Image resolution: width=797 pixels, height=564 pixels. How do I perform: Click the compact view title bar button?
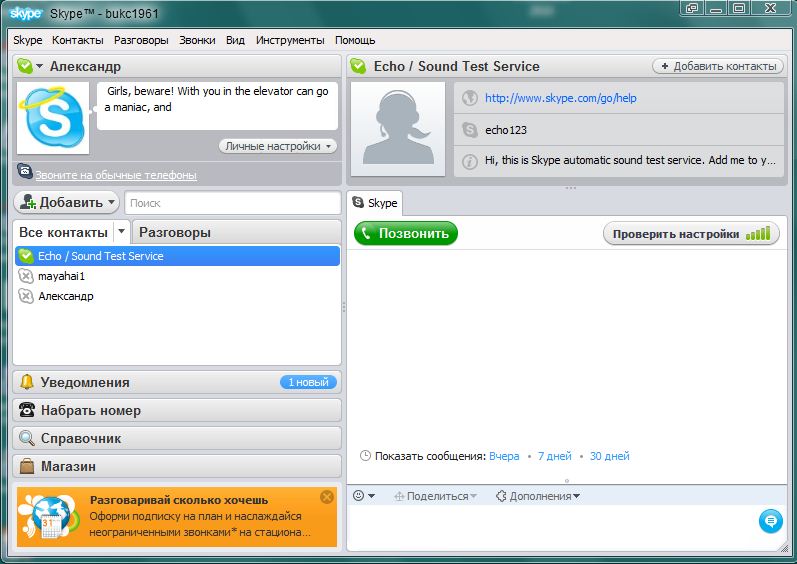click(x=692, y=8)
